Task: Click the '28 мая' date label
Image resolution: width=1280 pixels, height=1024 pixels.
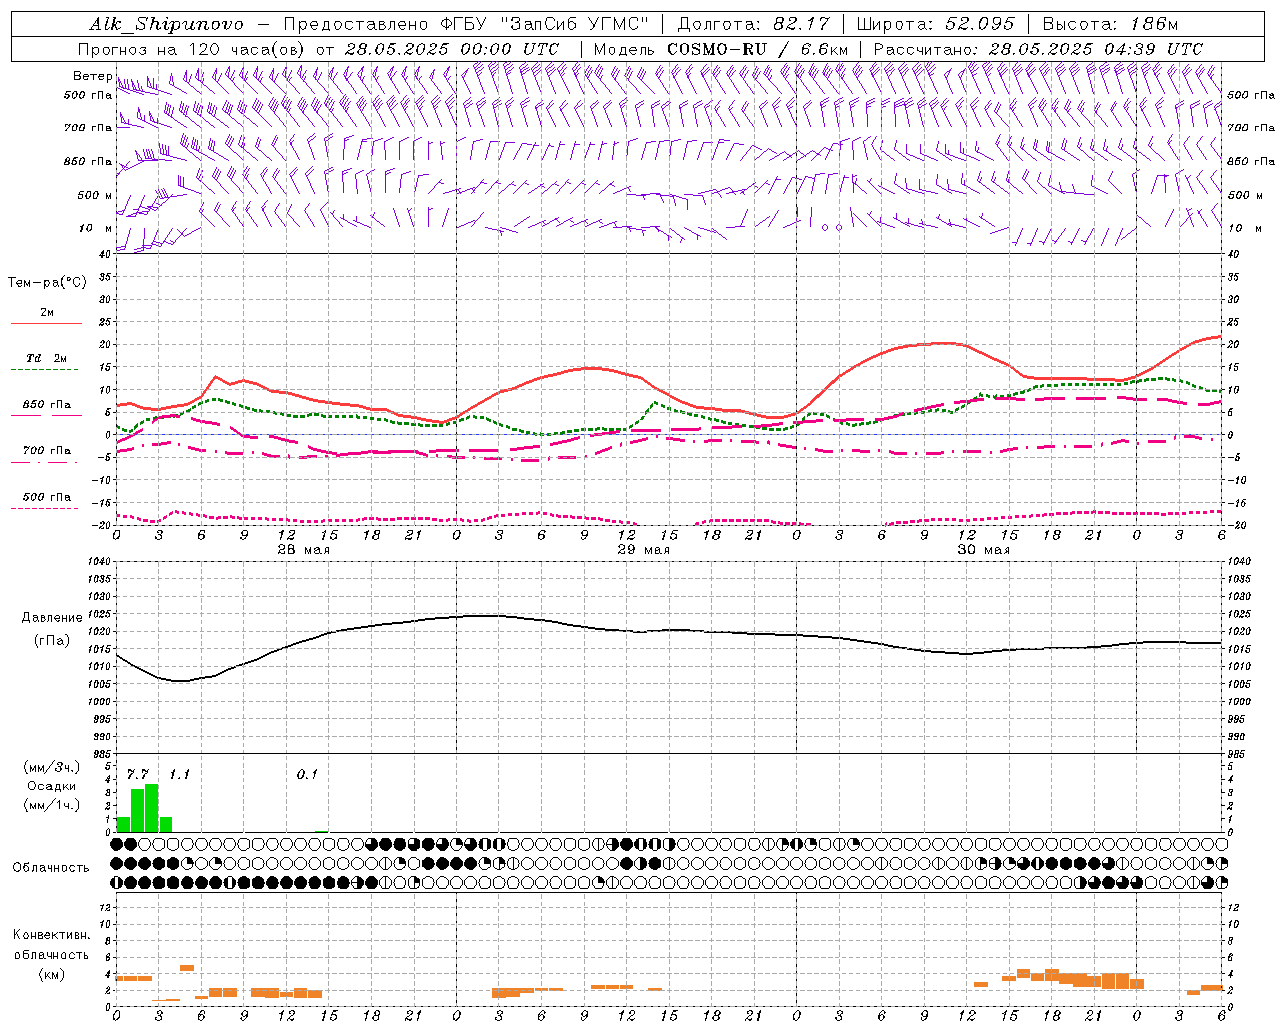Action: click(304, 550)
